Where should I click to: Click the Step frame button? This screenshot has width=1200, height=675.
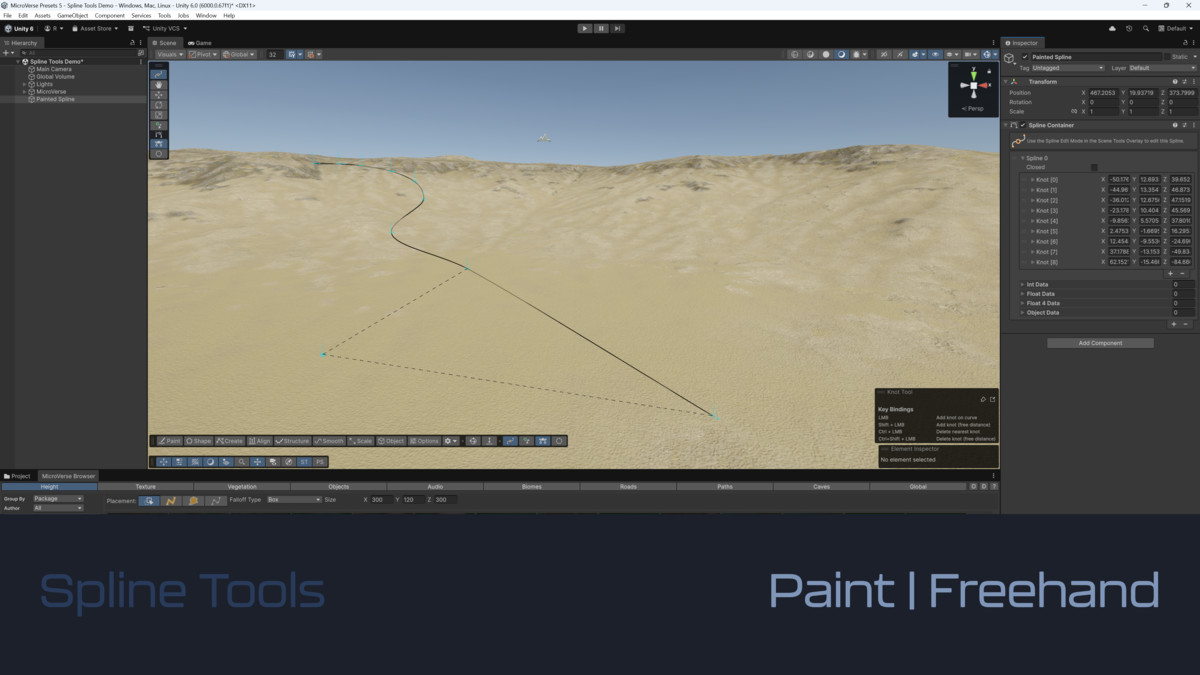click(x=616, y=28)
